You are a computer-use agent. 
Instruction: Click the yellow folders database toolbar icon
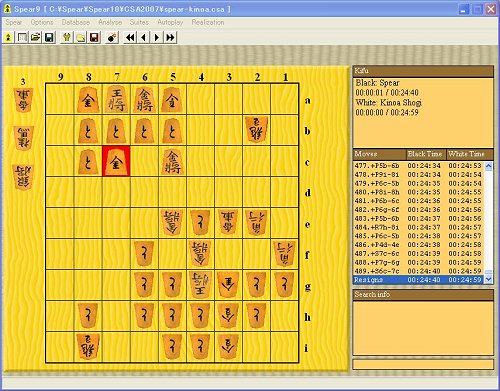(81, 37)
